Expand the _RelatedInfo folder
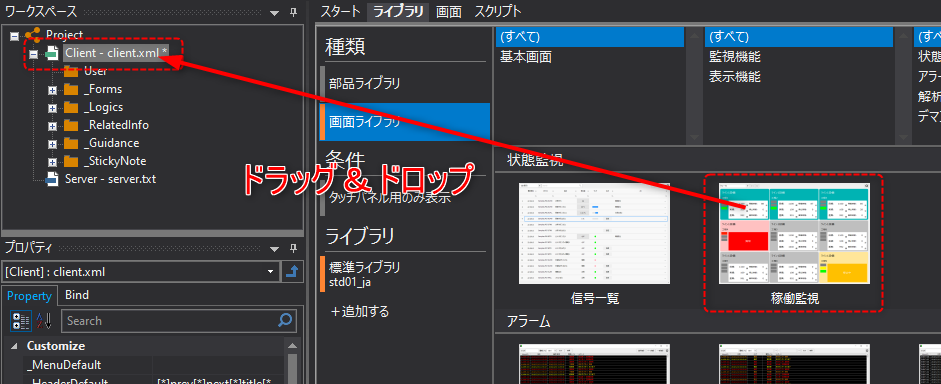This screenshot has height=384, width=941. pos(52,127)
